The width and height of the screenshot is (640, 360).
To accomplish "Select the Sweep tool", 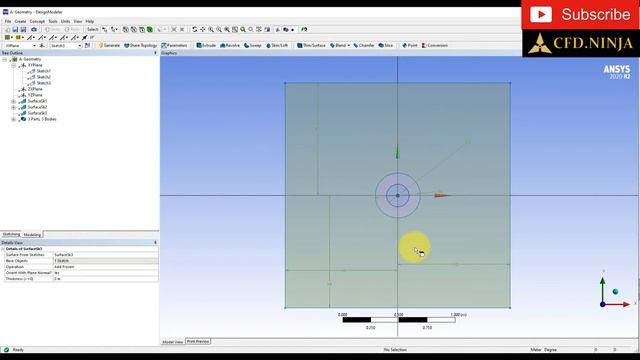I will pyautogui.click(x=253, y=45).
